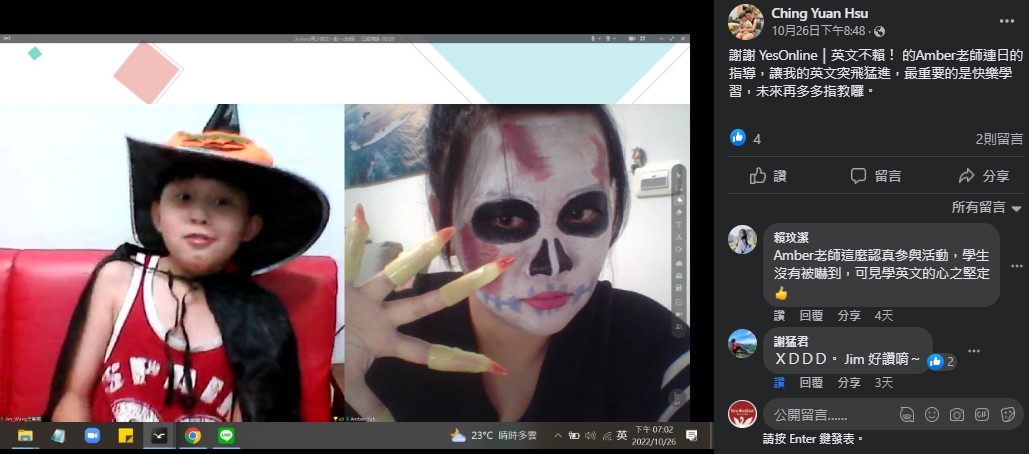This screenshot has width=1029, height=454.
Task: Select the pointer tool in whiteboard toolbar
Action: [679, 176]
